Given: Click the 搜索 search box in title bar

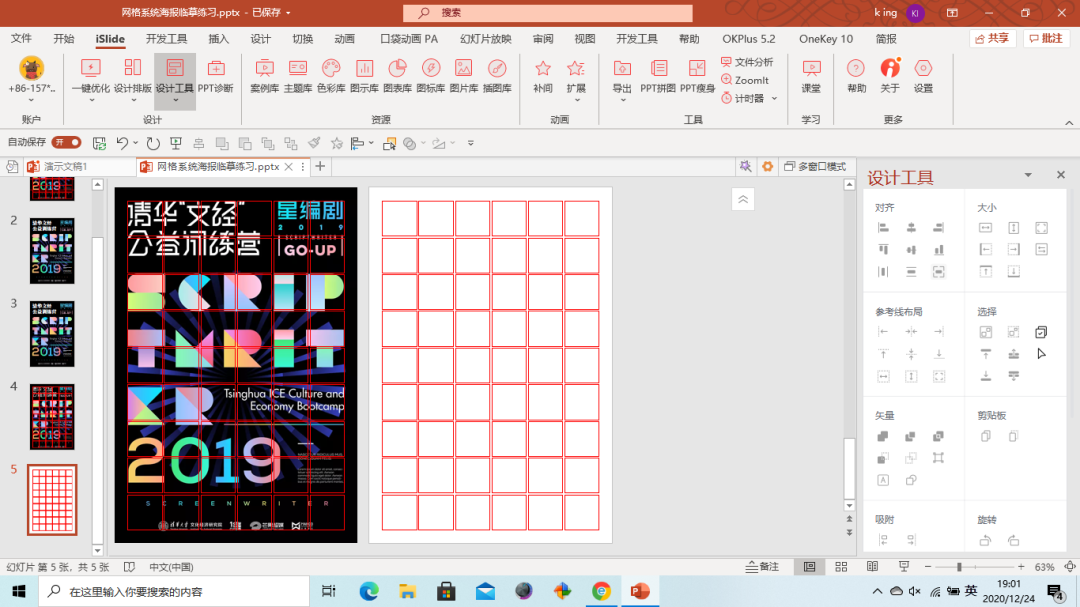Looking at the screenshot, I should 548,12.
